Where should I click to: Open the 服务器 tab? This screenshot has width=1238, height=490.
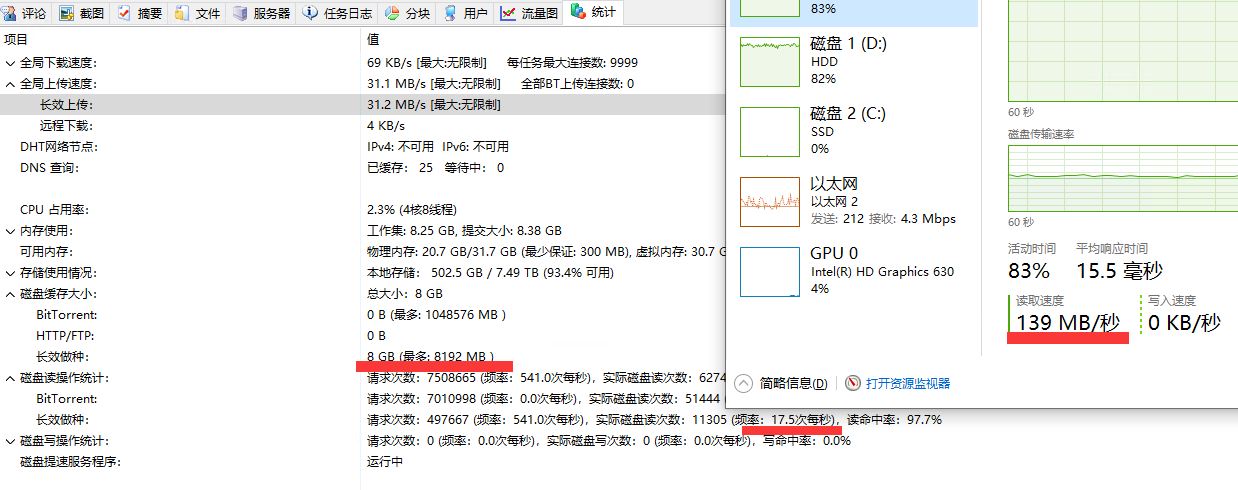tap(261, 13)
